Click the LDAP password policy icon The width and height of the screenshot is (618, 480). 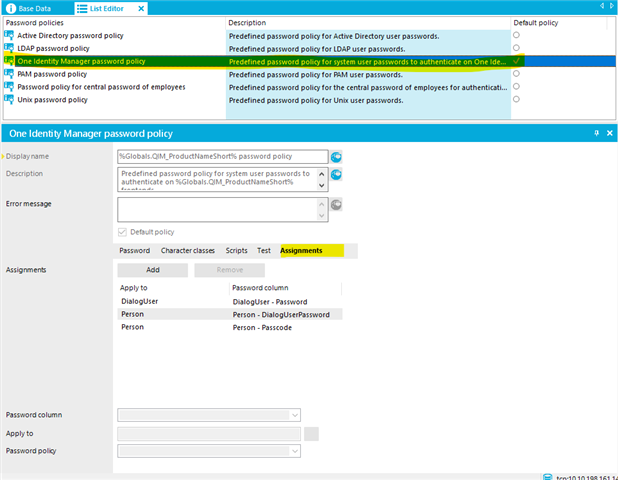[x=9, y=48]
